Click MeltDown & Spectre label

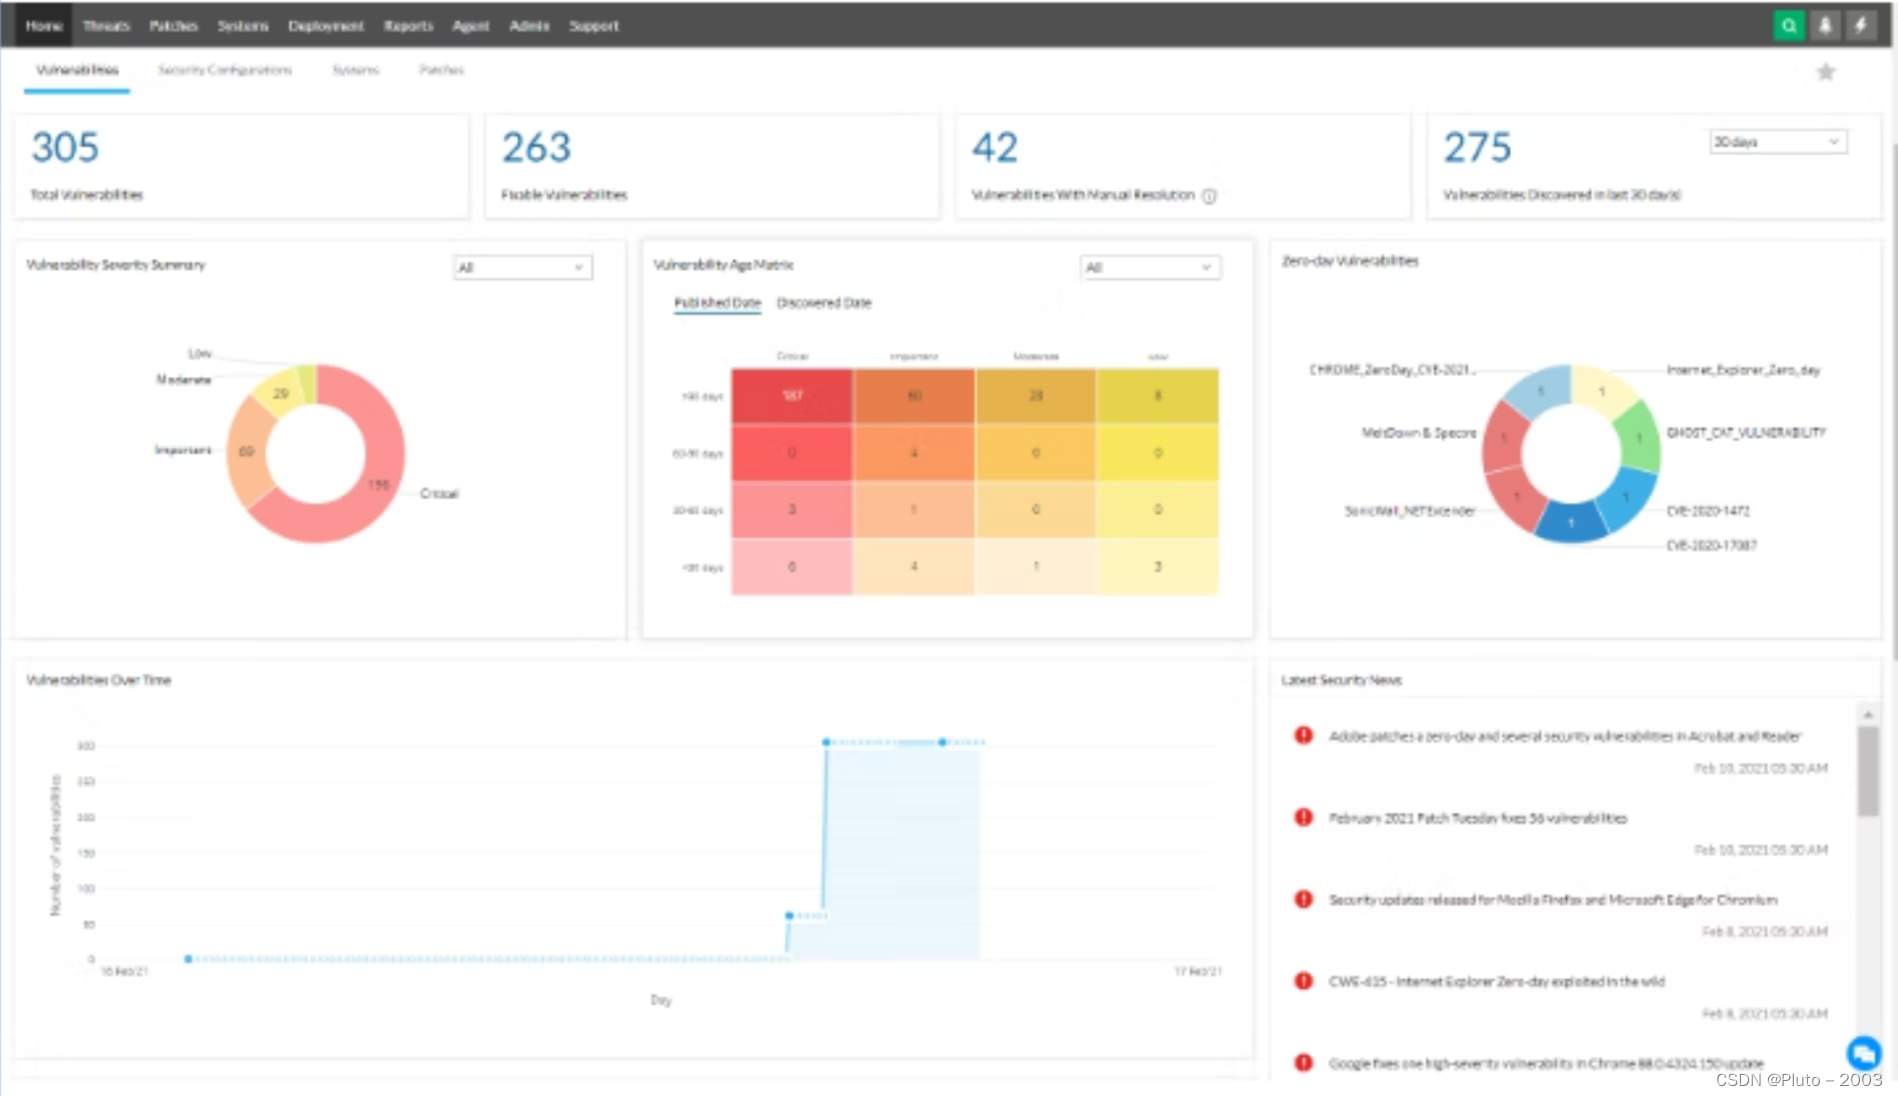[x=1419, y=433]
